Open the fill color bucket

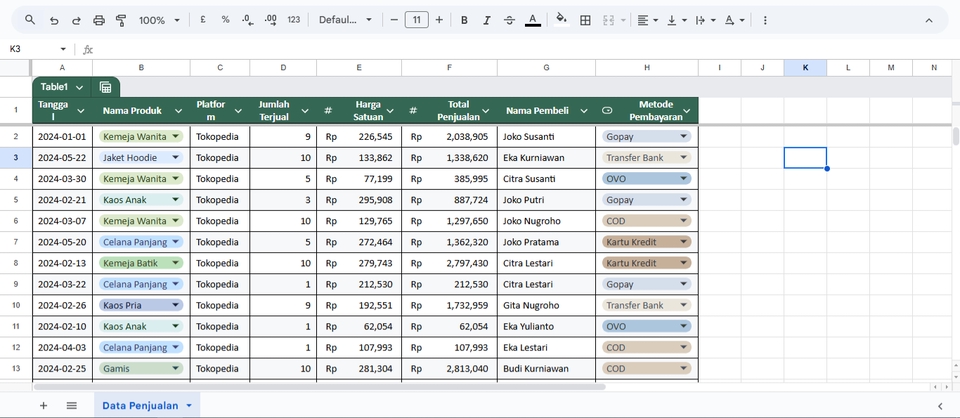(561, 20)
